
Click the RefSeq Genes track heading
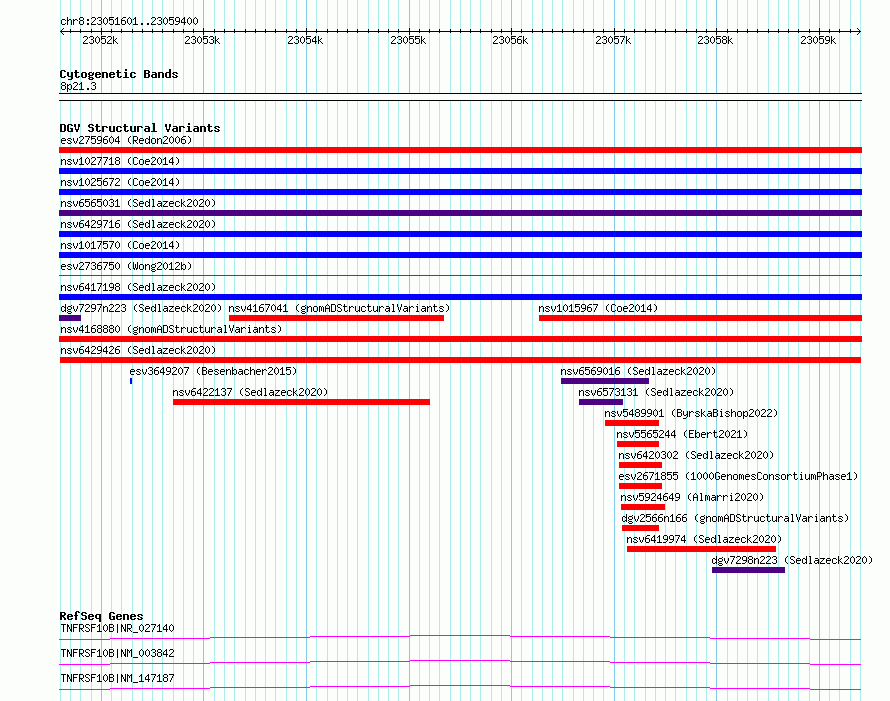pyautogui.click(x=101, y=616)
